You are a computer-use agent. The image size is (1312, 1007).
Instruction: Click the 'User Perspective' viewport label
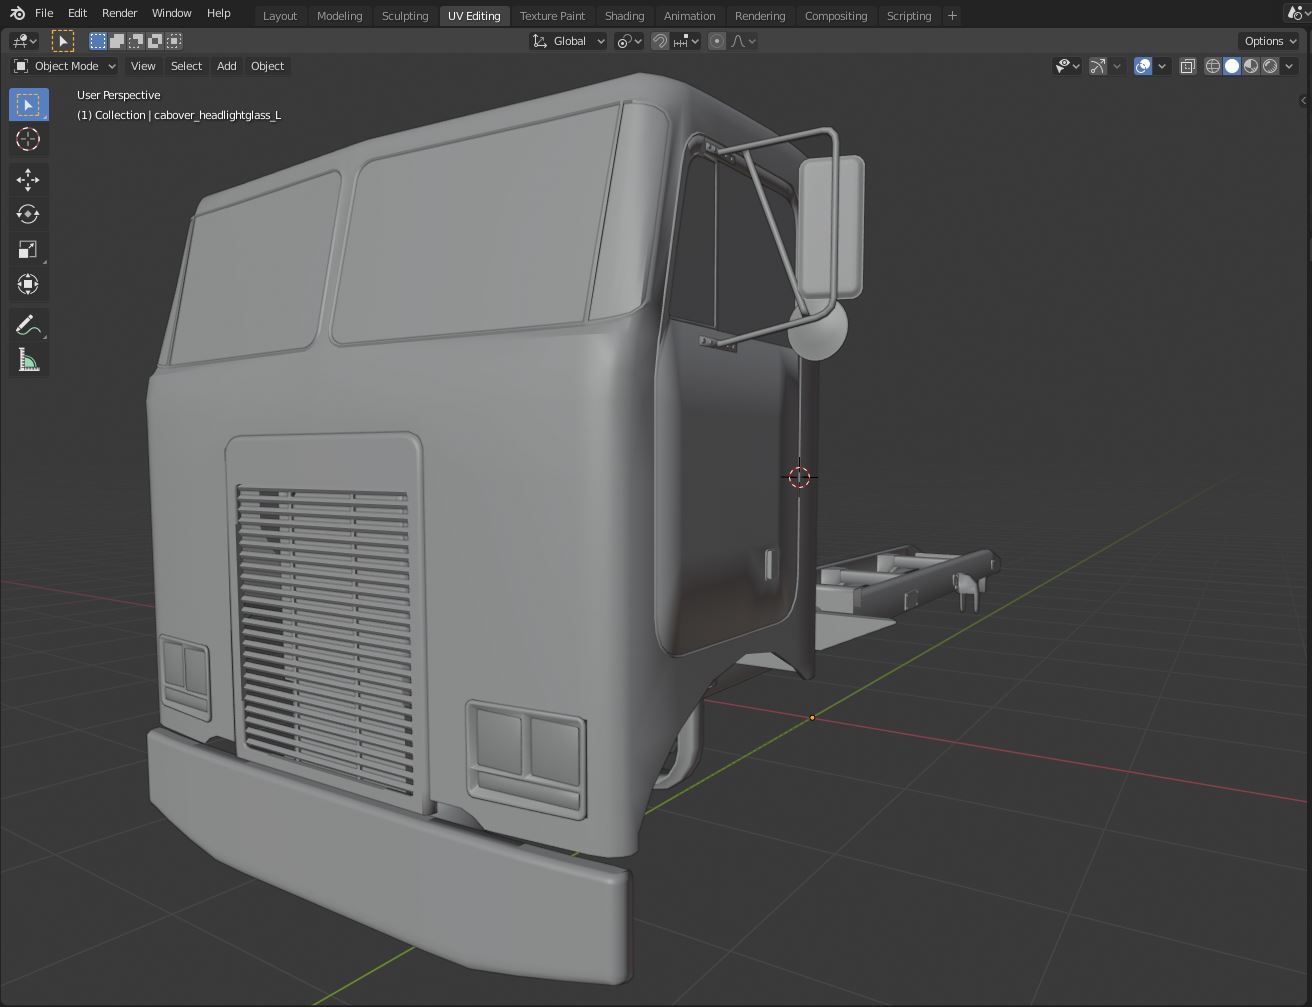coord(118,95)
